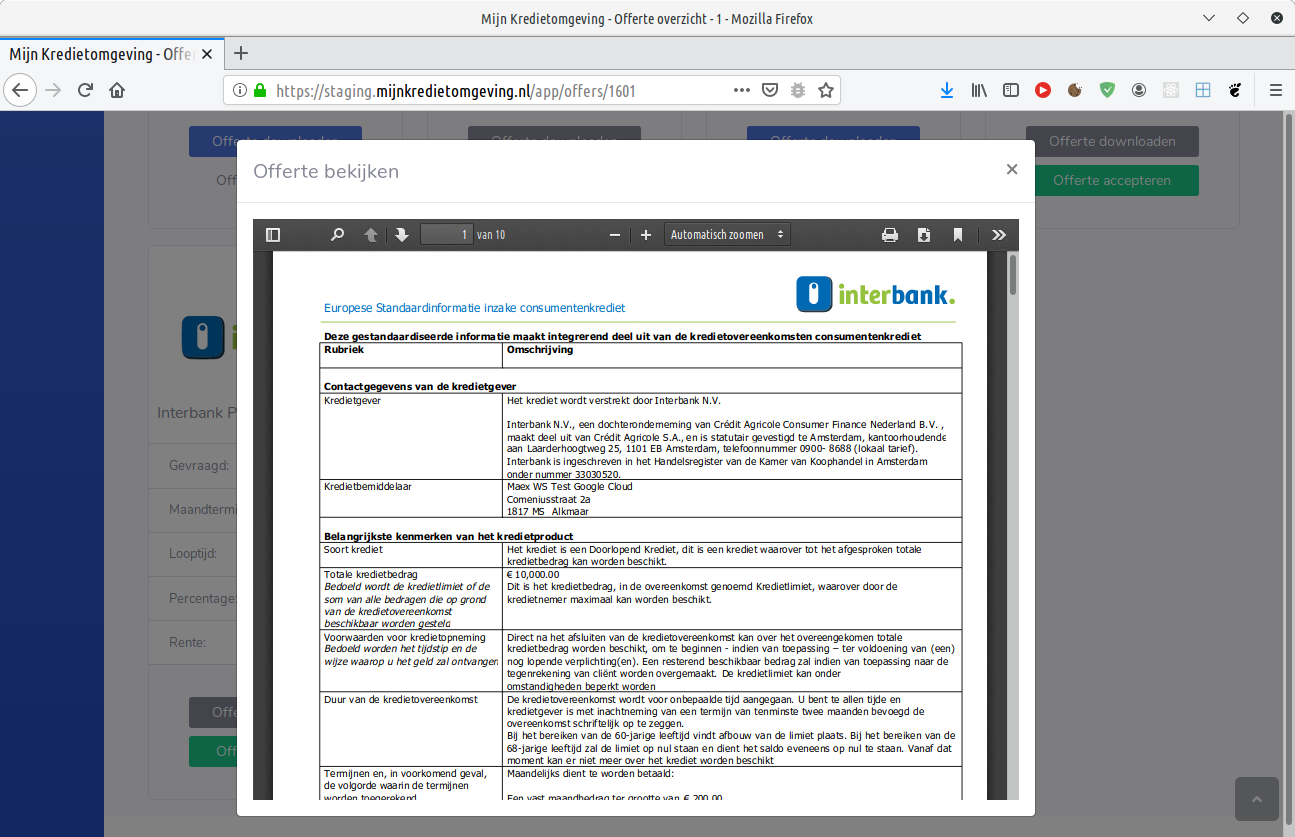
Task: Close the Offerte bekijken dialog
Action: pyautogui.click(x=1012, y=169)
